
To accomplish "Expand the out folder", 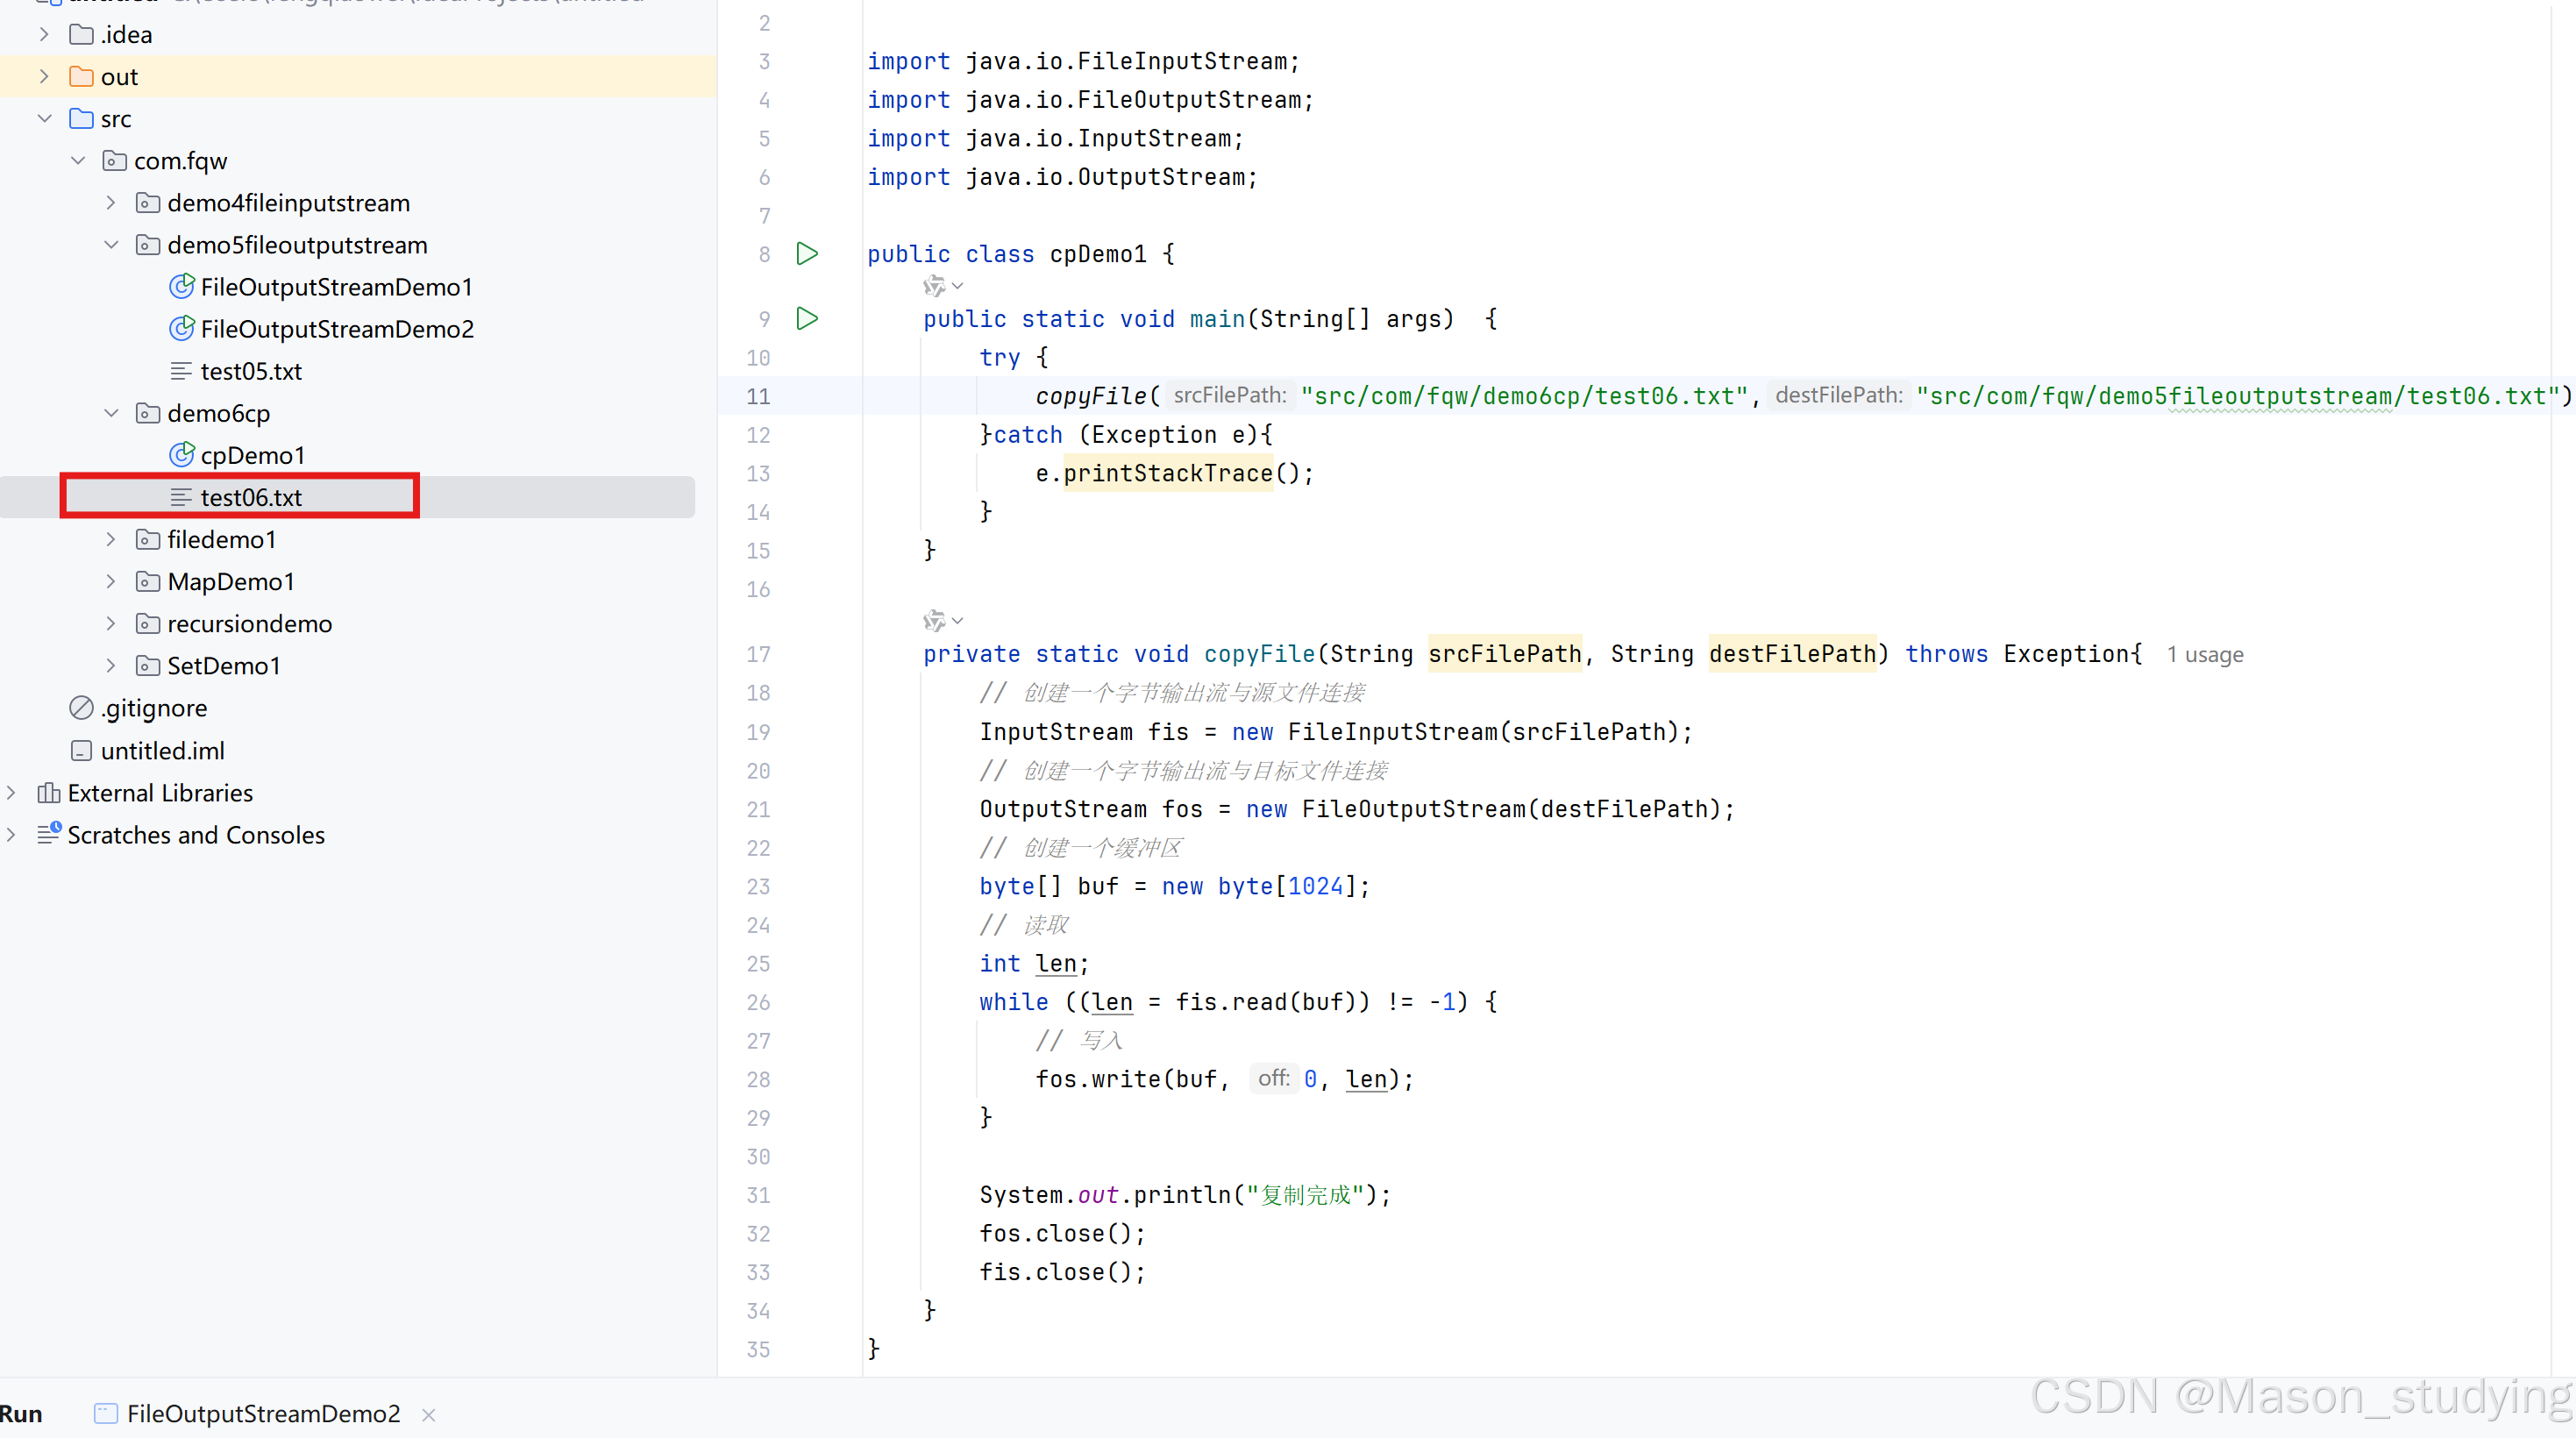I will click(x=44, y=77).
